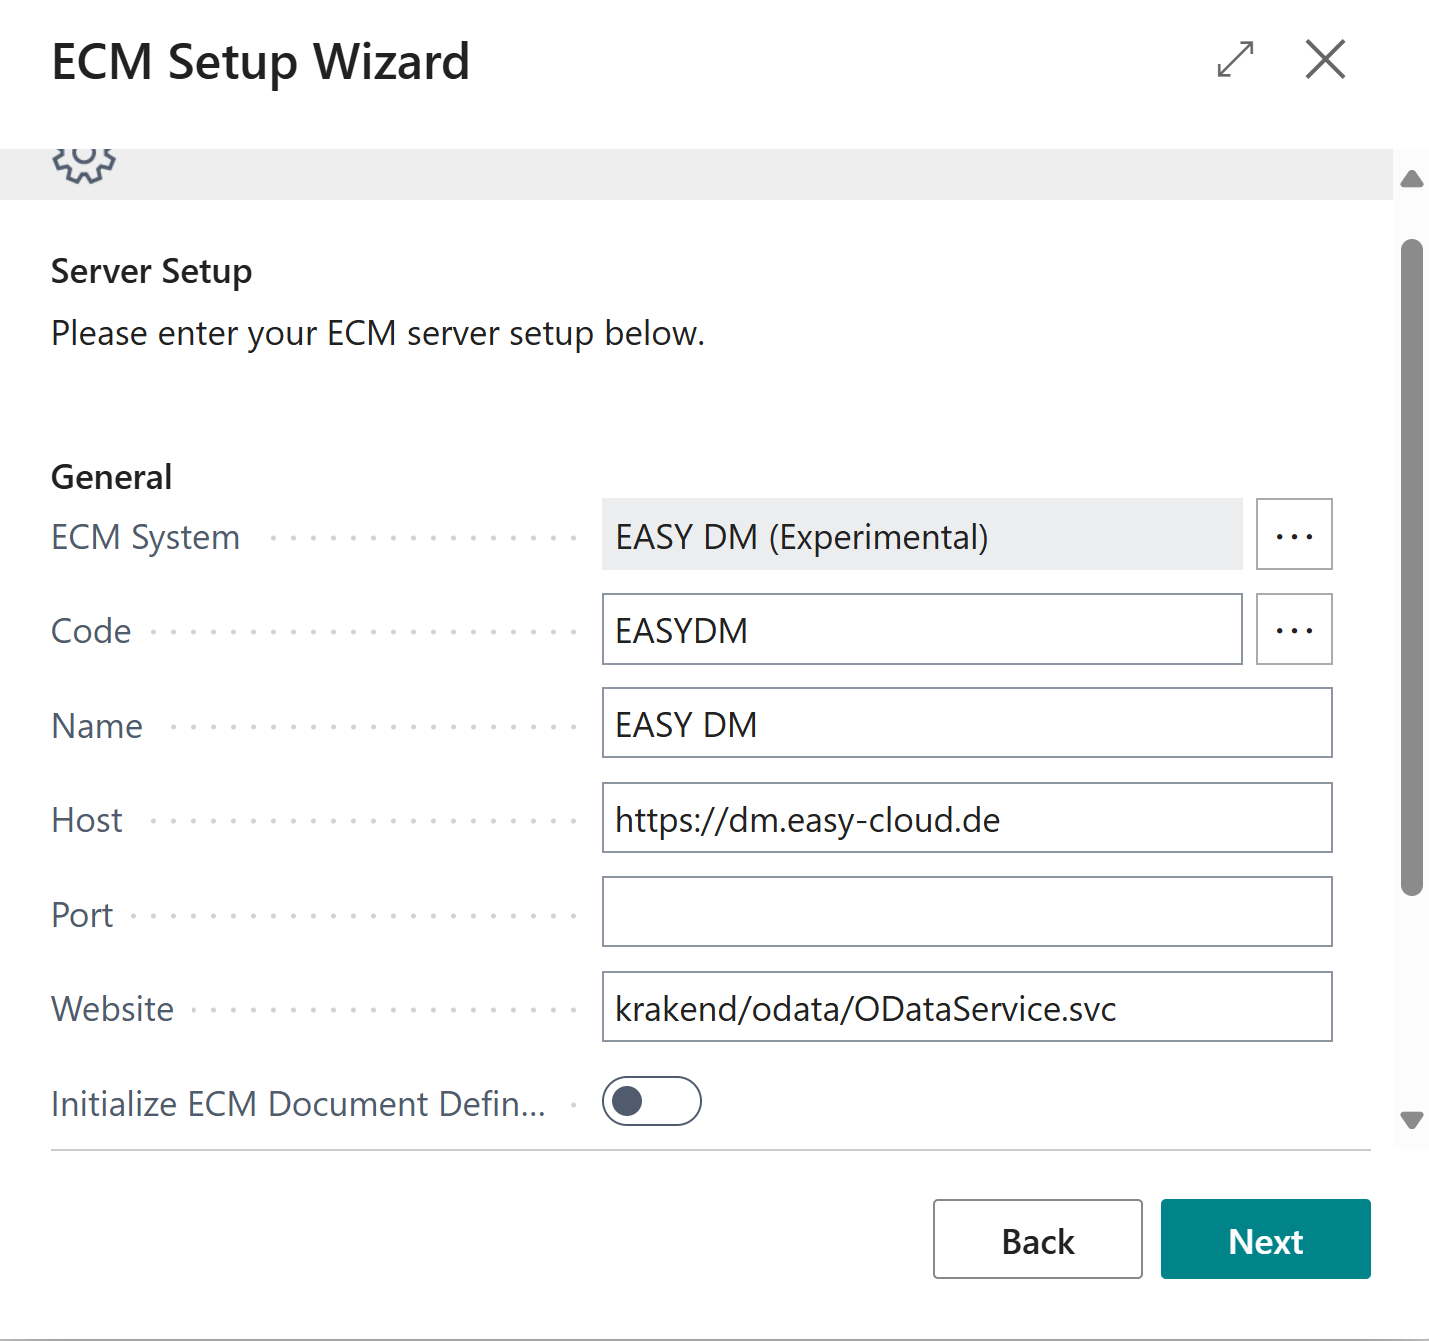Select the Host URL text box
The width and height of the screenshot is (1429, 1341).
[966, 819]
